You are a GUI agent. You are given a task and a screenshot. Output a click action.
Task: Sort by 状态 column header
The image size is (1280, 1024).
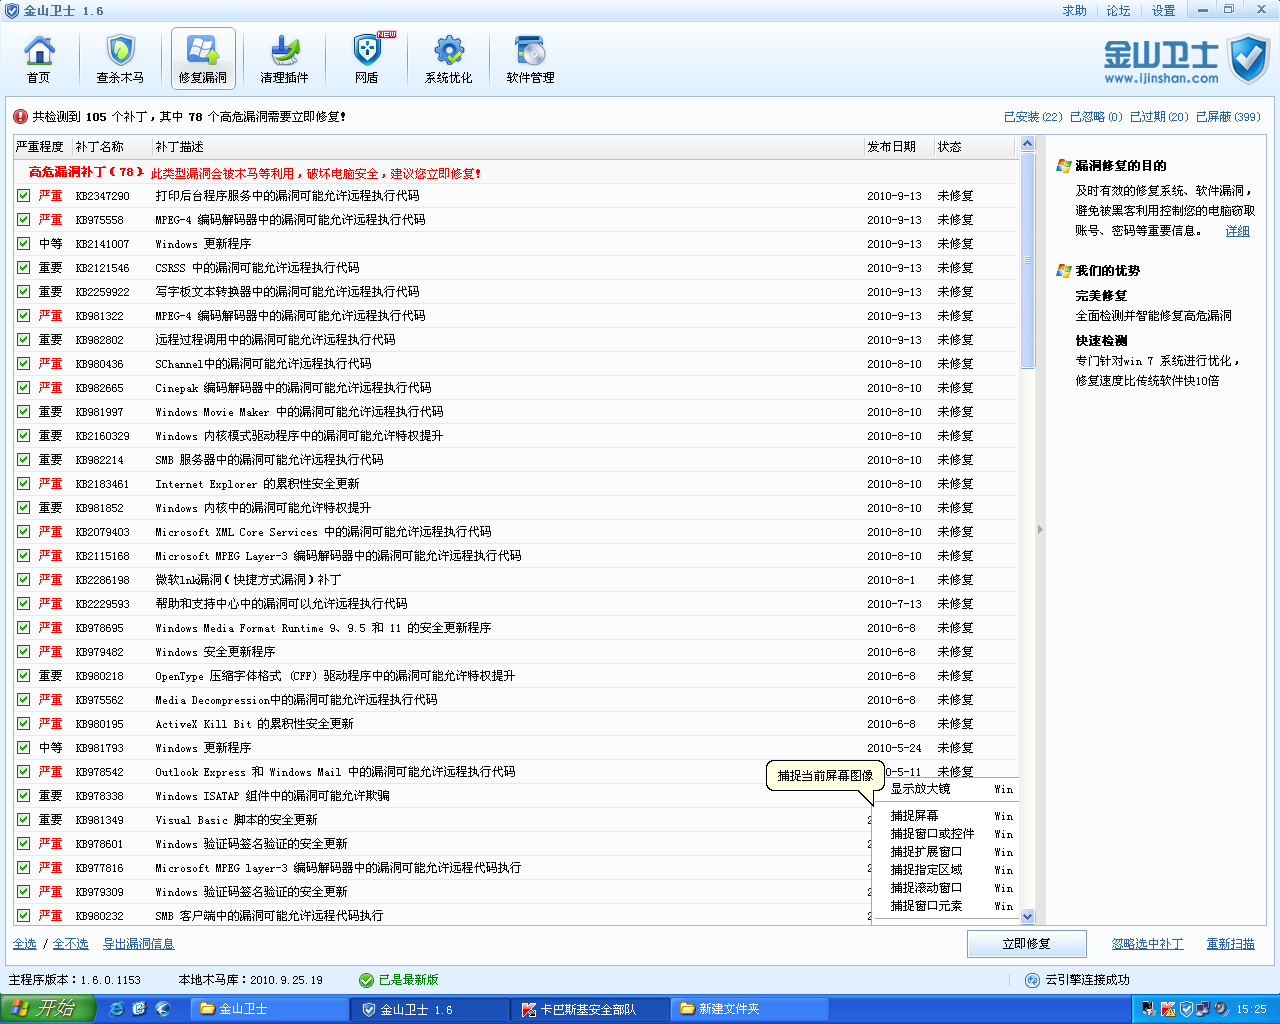[x=974, y=147]
